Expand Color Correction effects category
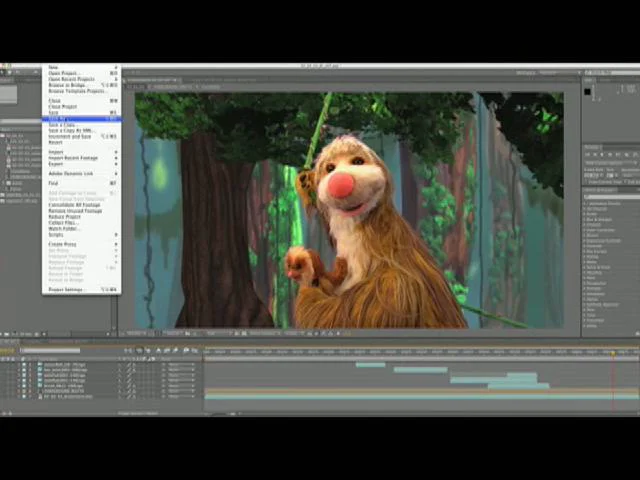The width and height of the screenshot is (640, 480). click(x=585, y=230)
